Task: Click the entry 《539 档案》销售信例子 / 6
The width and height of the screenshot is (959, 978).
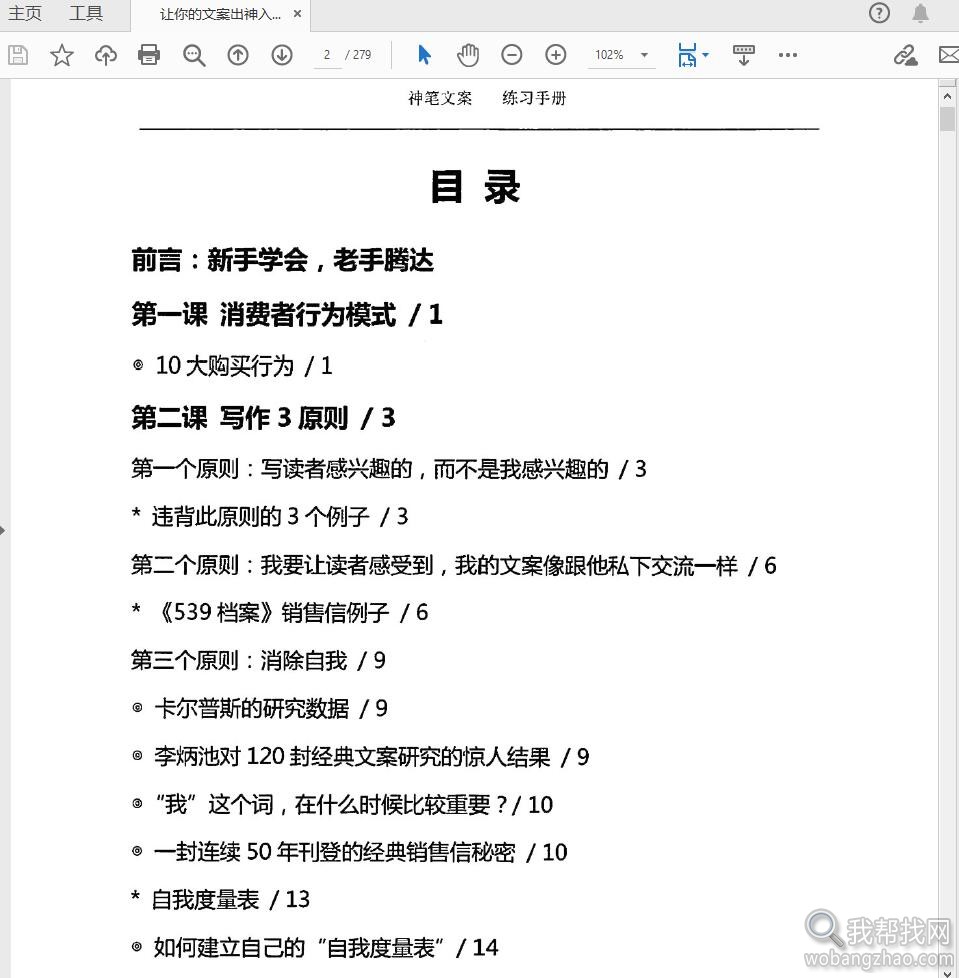Action: pyautogui.click(x=280, y=612)
